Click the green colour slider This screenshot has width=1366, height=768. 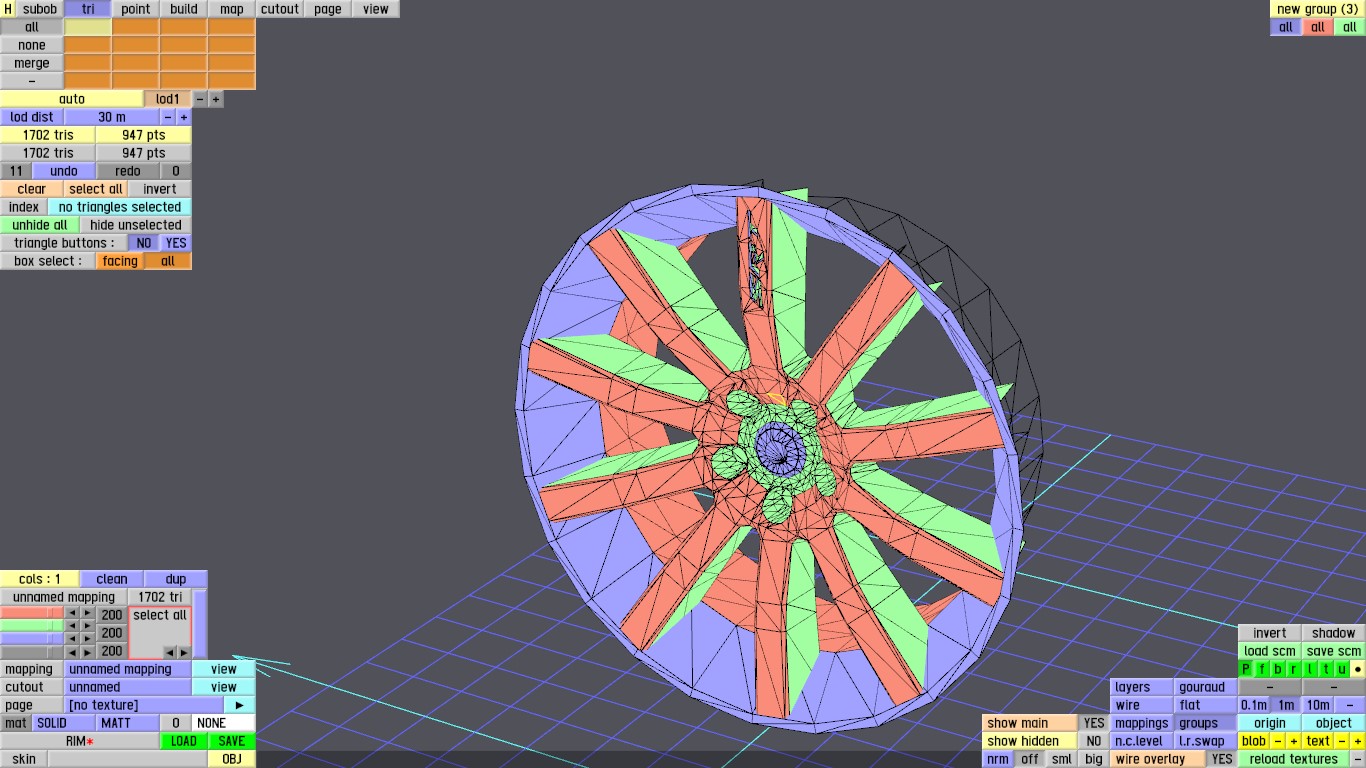32,627
